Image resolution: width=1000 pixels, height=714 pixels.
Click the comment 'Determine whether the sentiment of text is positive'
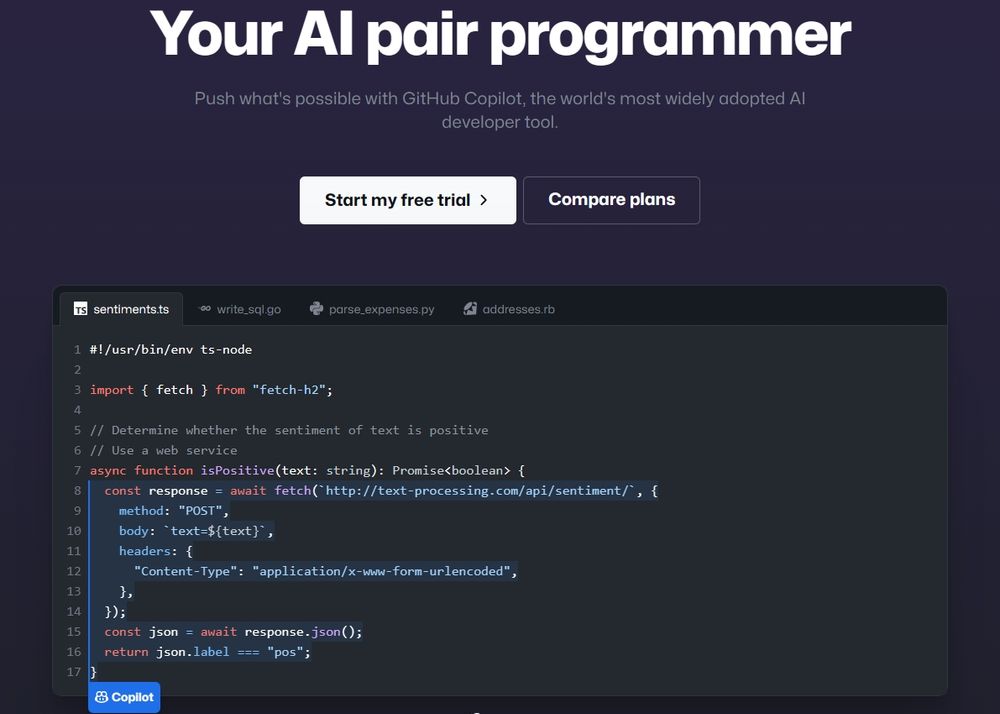pos(289,430)
